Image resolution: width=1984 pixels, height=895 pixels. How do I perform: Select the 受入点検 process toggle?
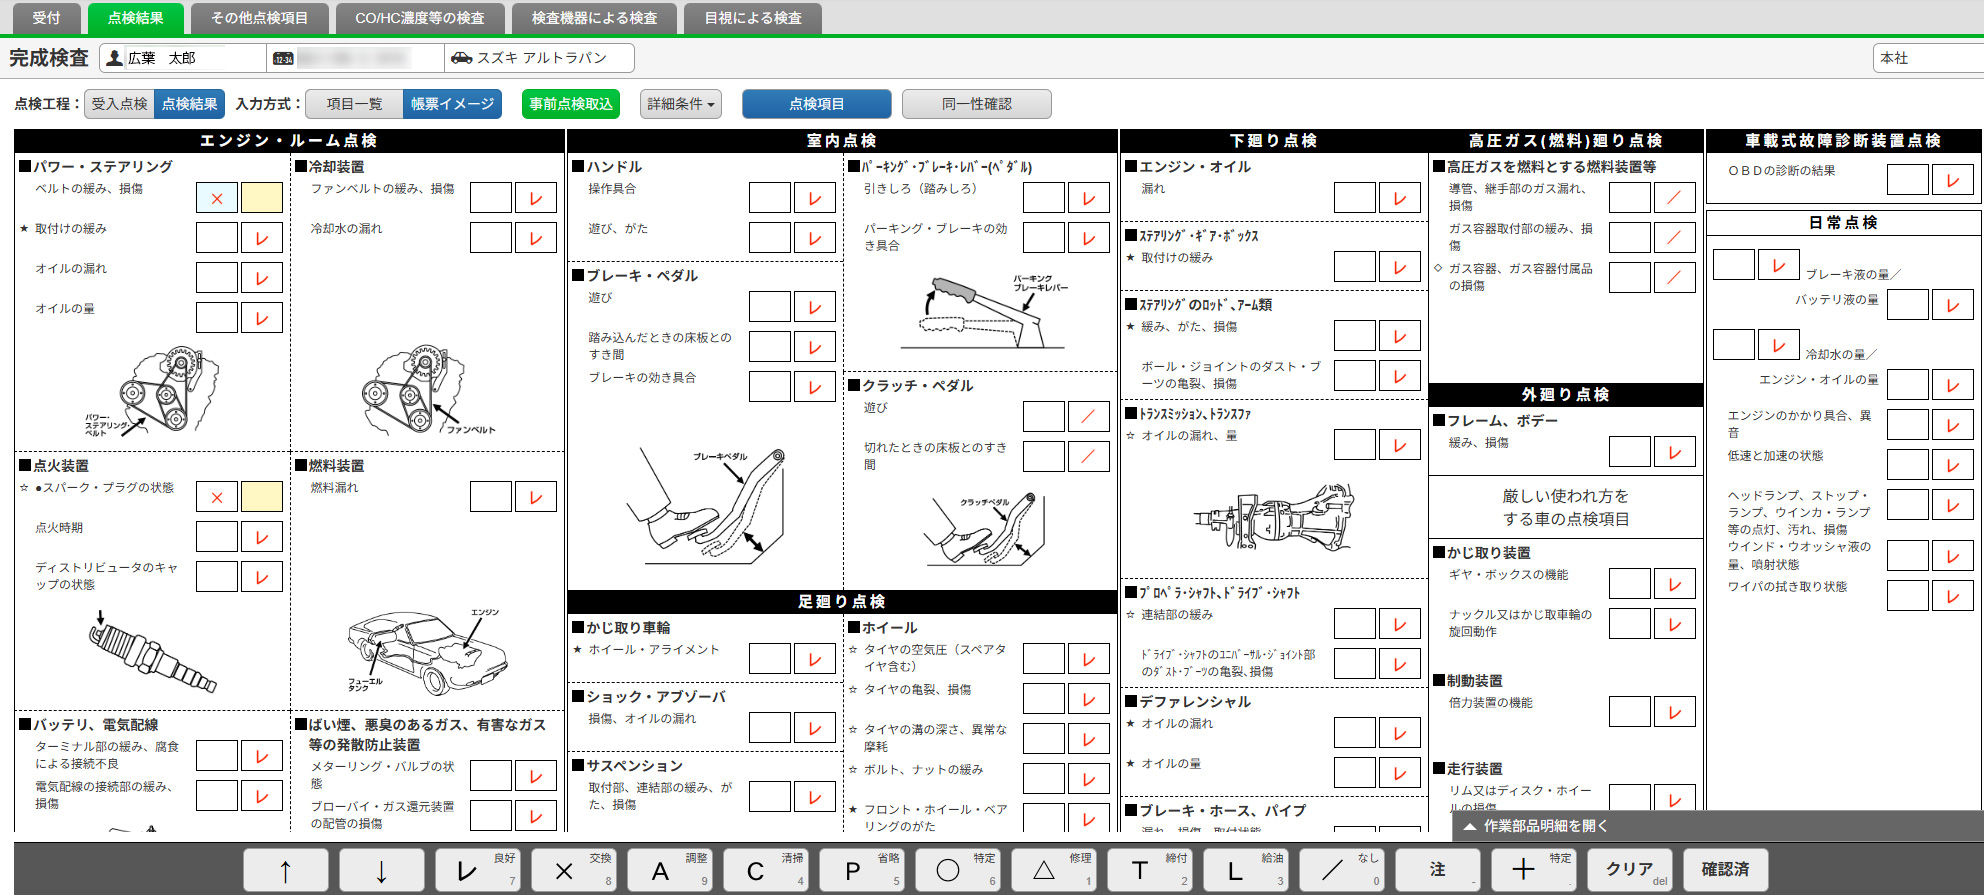120,104
